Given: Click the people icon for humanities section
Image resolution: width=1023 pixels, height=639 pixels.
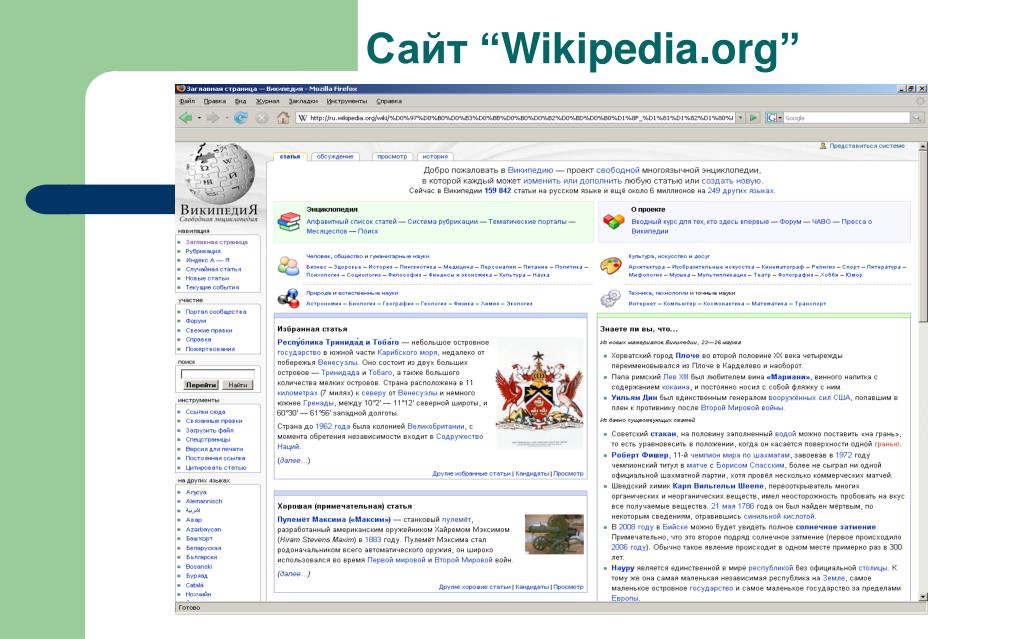Looking at the screenshot, I should click(x=288, y=266).
